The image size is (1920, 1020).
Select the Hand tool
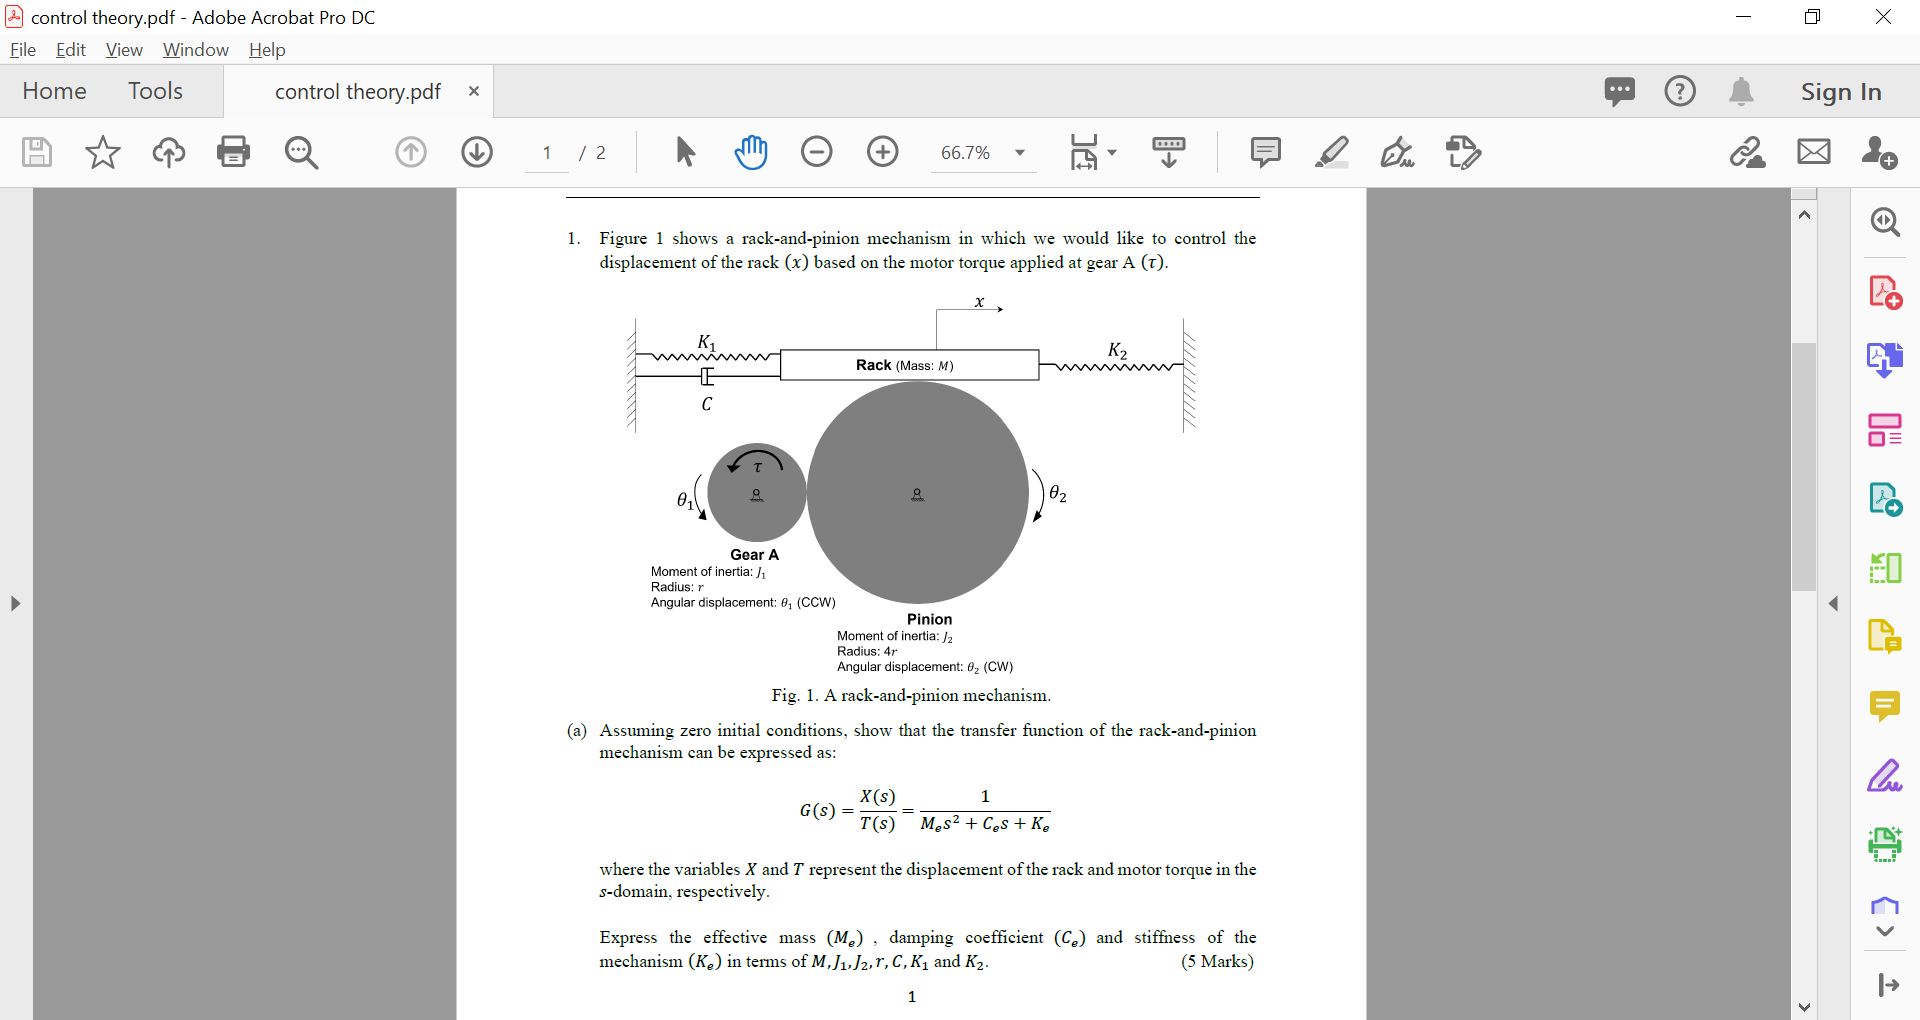point(752,152)
